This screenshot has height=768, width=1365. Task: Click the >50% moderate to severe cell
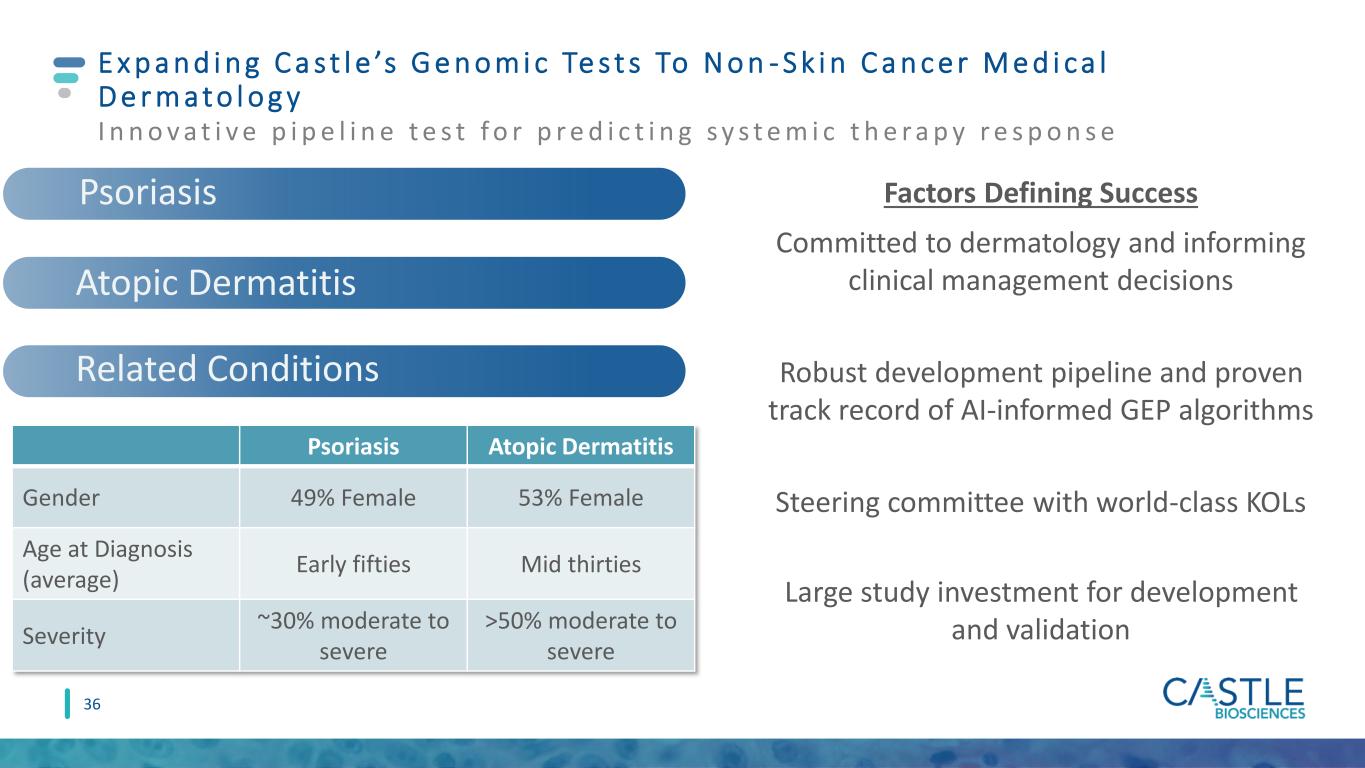580,636
